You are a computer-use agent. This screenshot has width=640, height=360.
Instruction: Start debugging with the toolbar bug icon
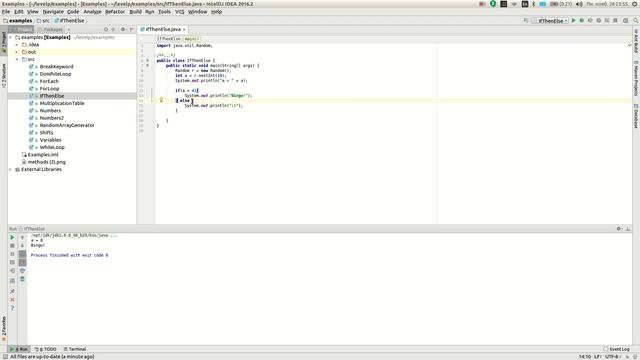tap(582, 20)
